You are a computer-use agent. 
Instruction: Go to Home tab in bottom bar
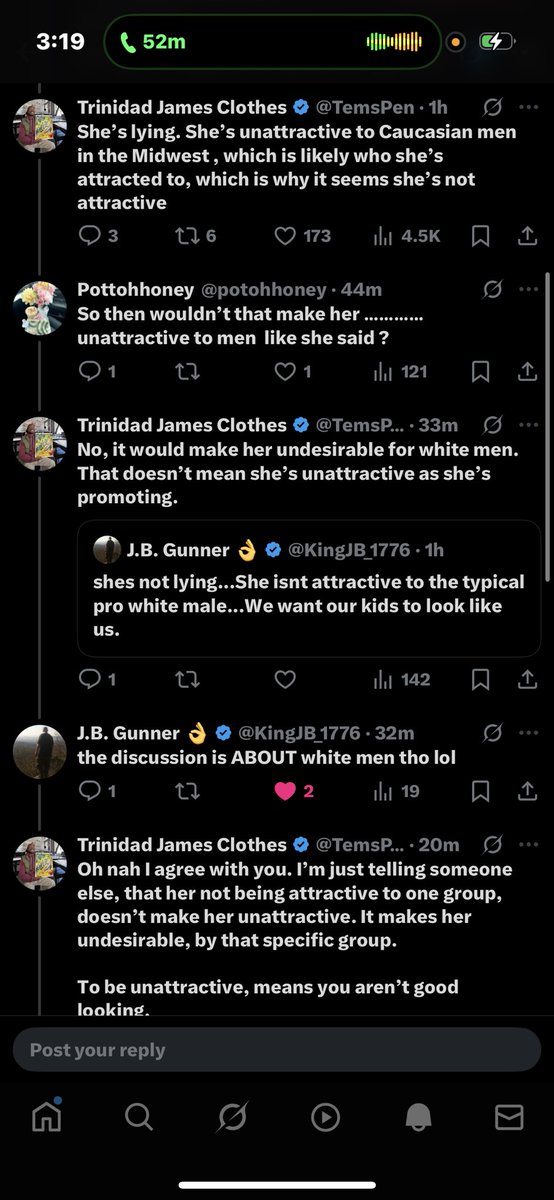click(x=46, y=1116)
